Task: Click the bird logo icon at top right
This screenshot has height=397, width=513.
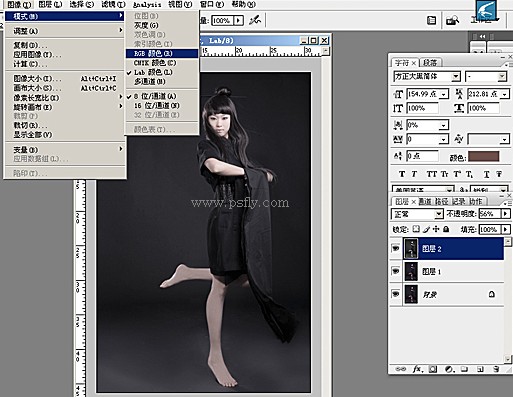Action: pyautogui.click(x=486, y=10)
